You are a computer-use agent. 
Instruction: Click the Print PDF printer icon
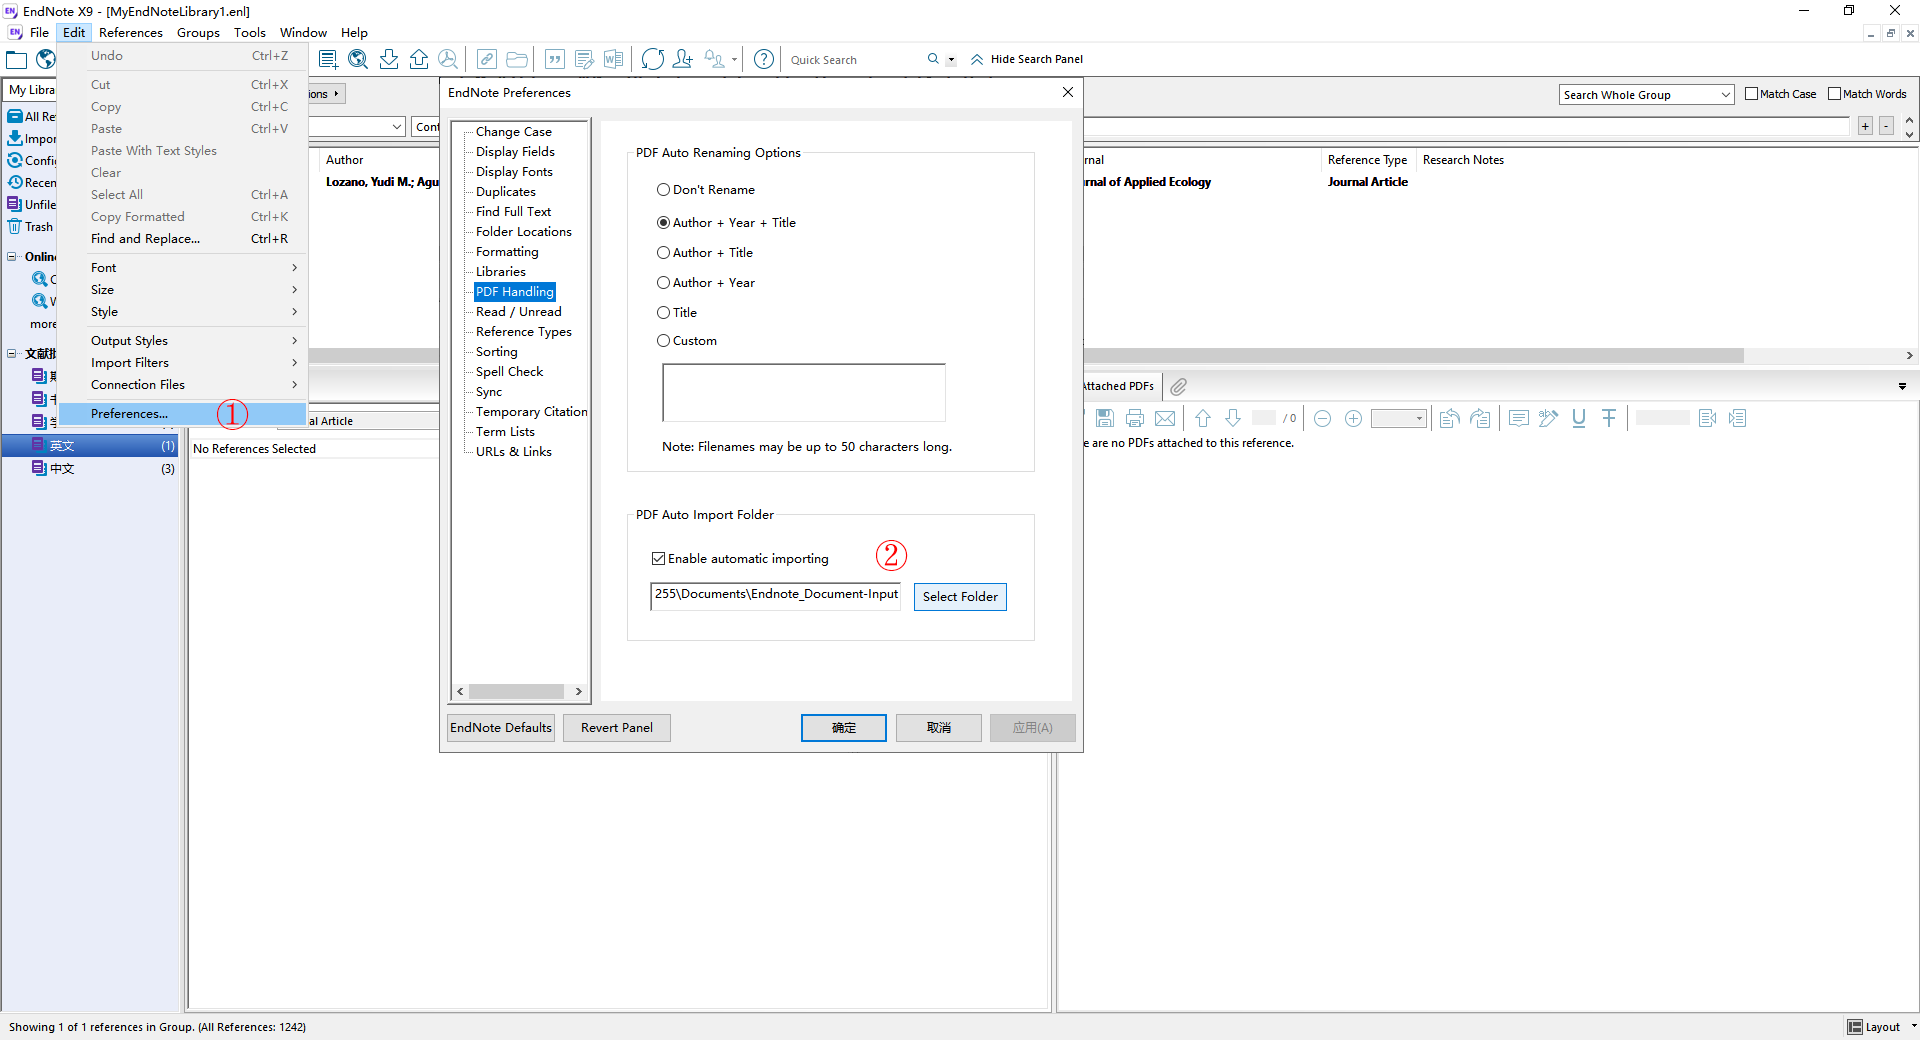[1135, 418]
